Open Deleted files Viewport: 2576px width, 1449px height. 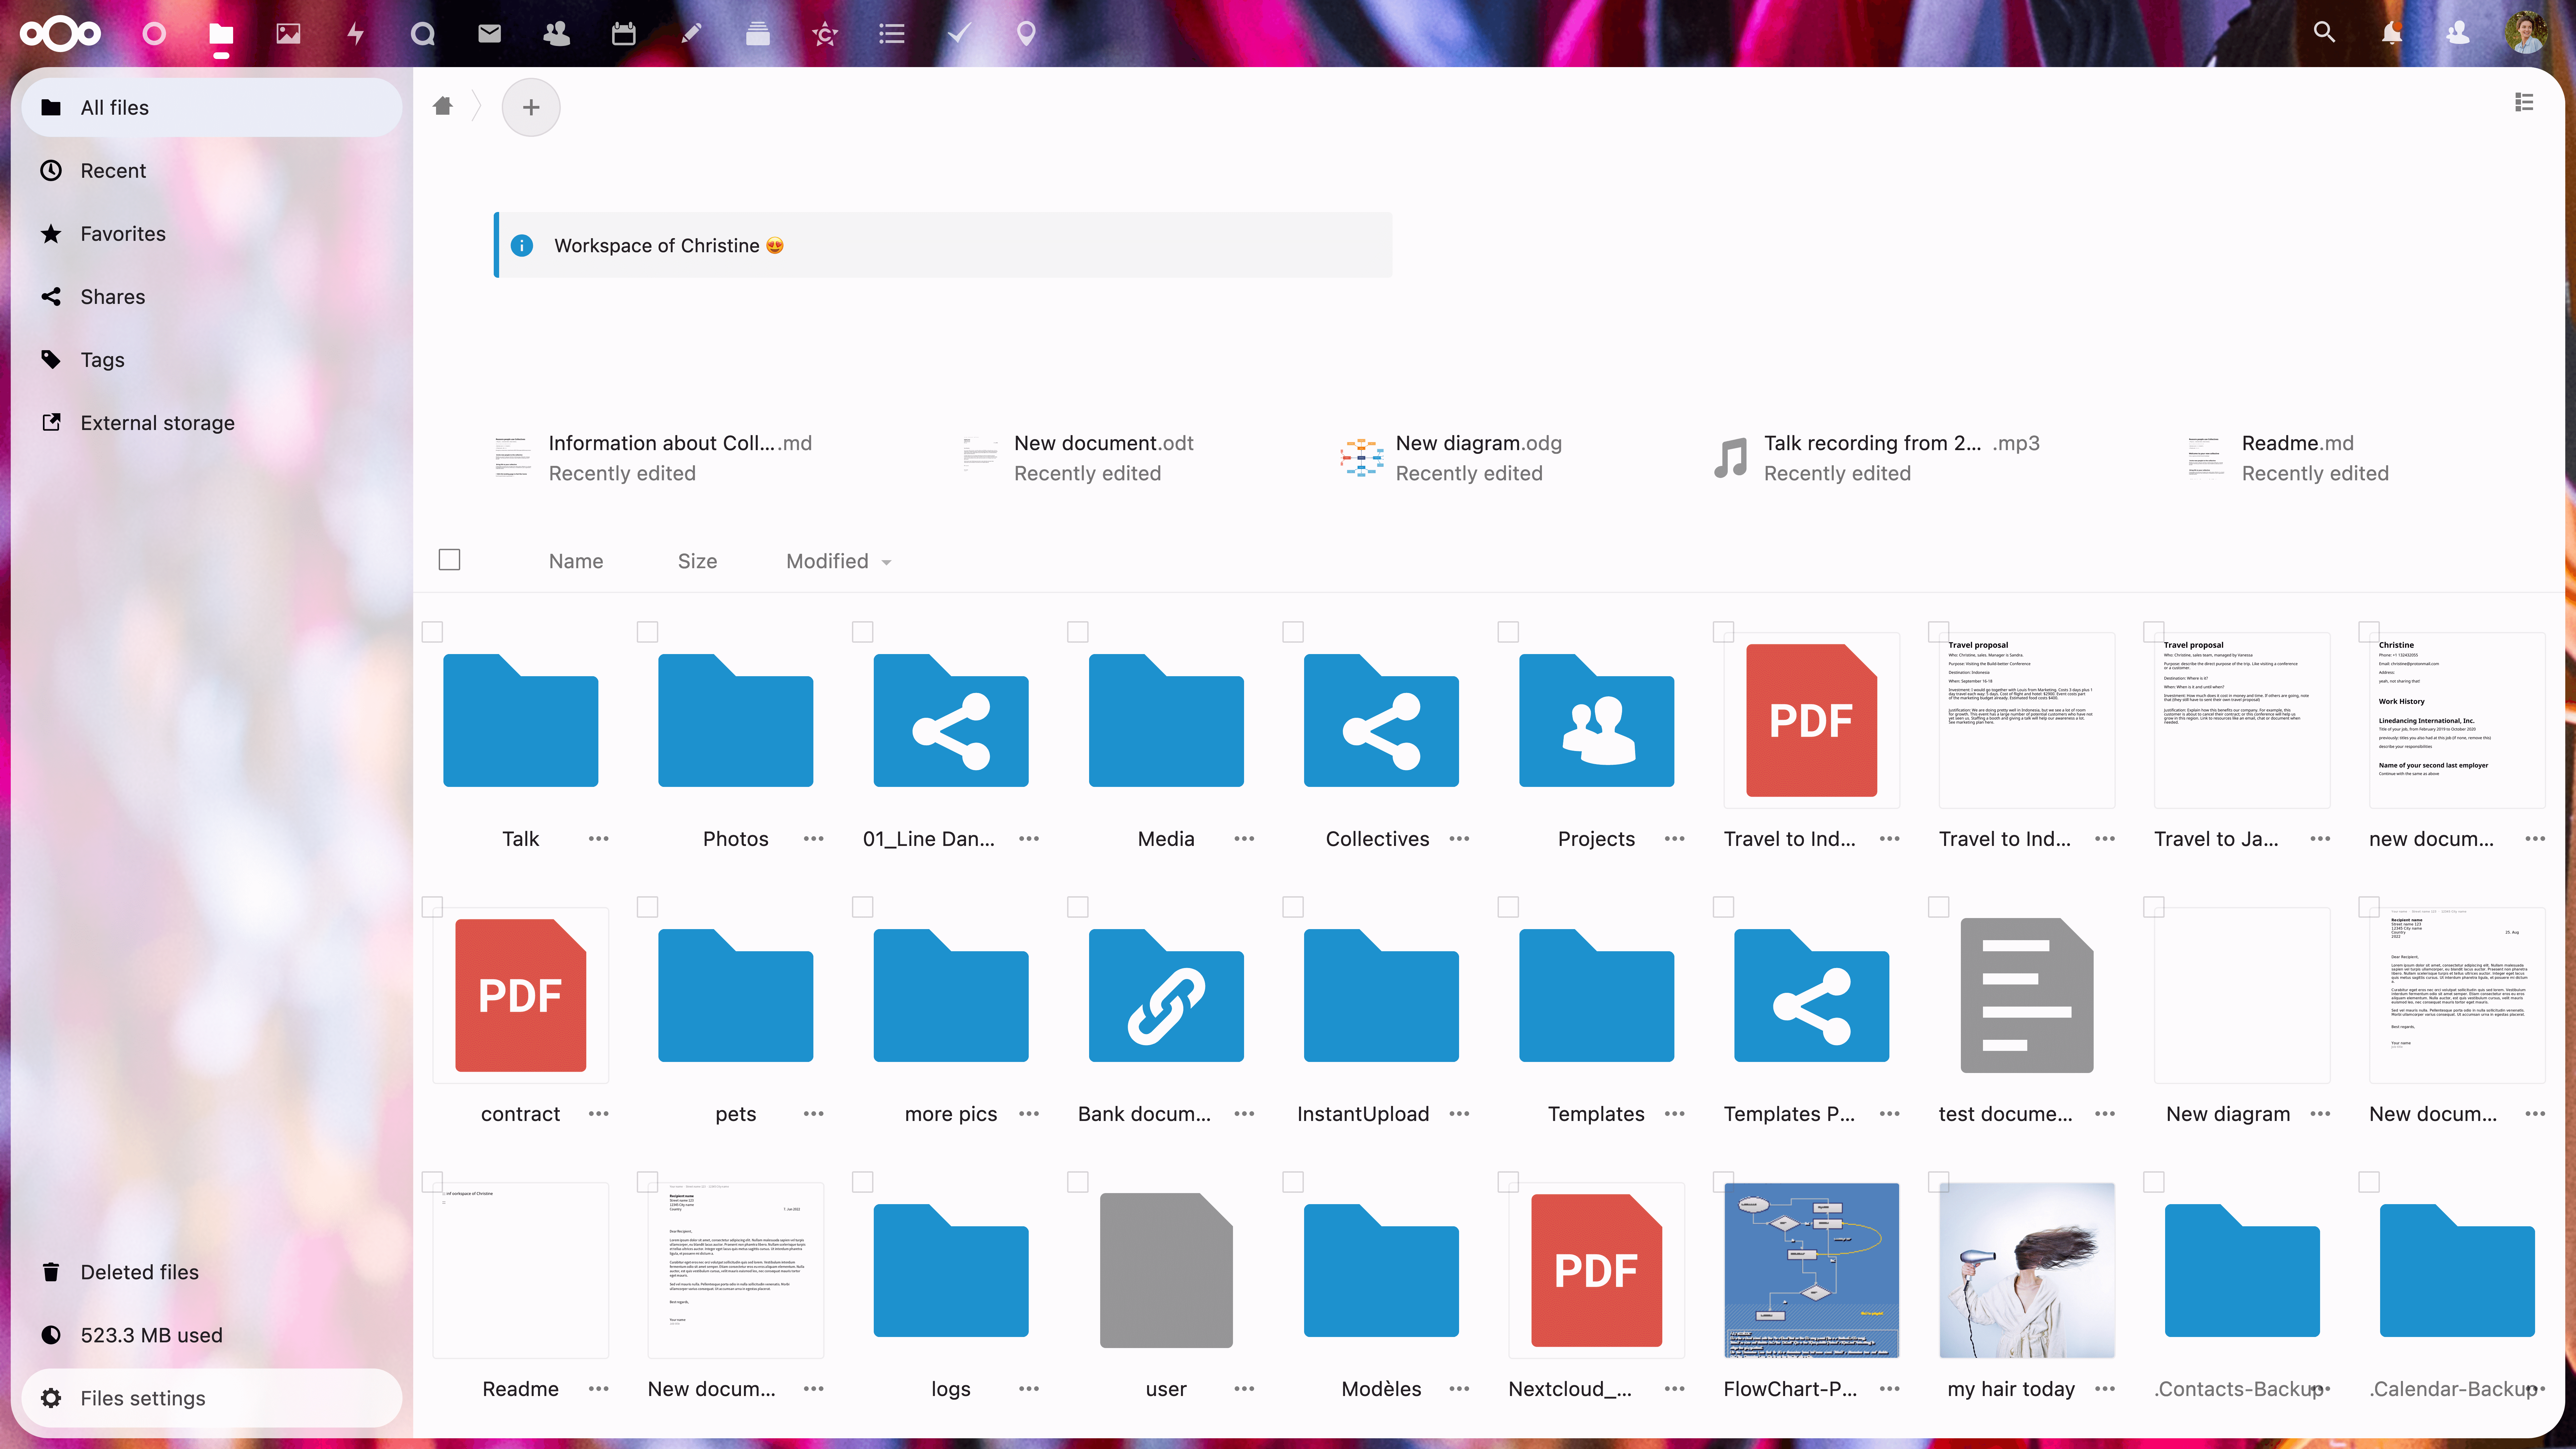pos(212,1272)
